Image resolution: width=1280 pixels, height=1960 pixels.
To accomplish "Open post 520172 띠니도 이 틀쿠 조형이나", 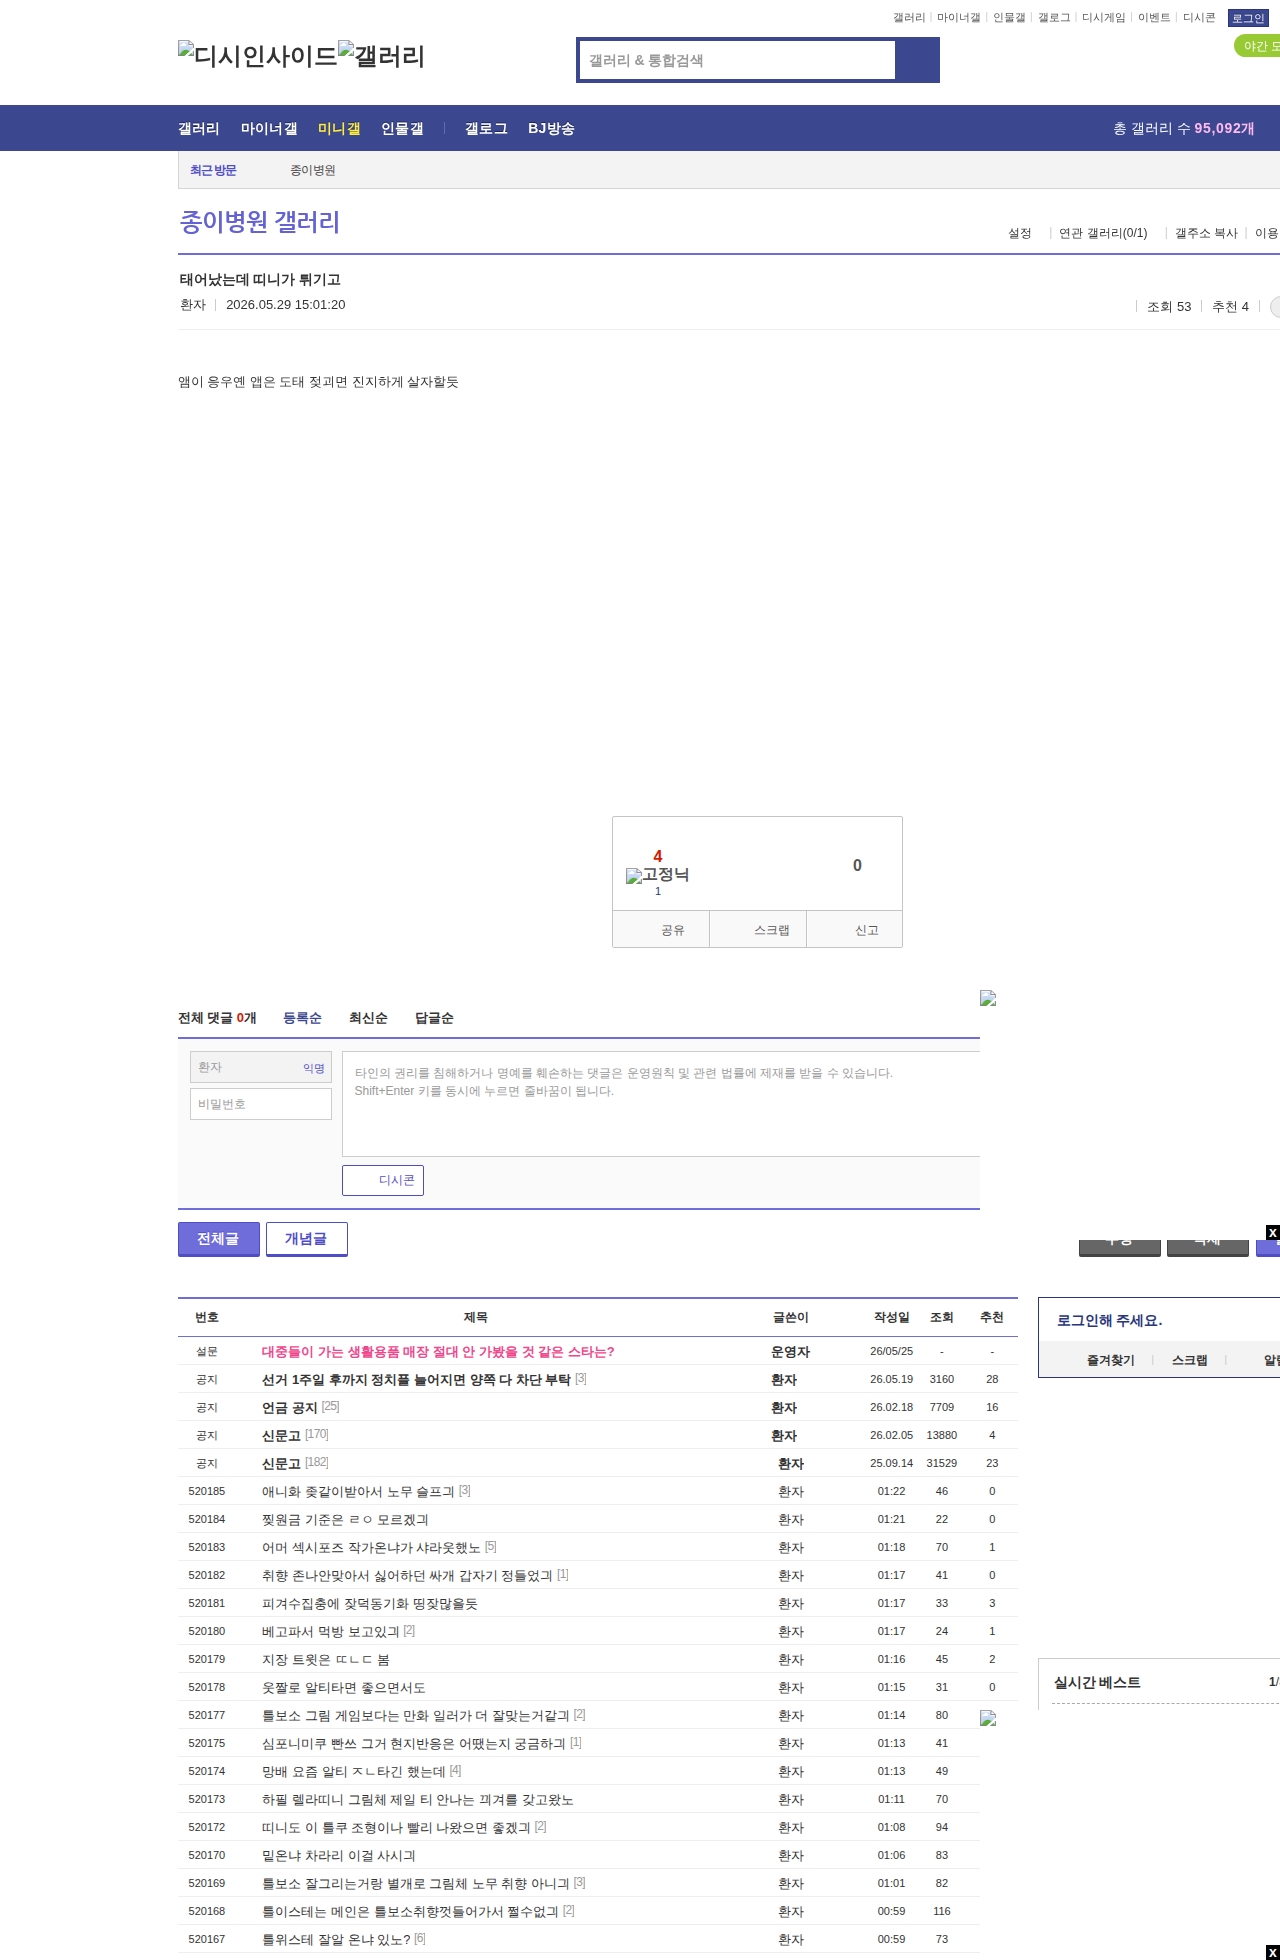I will (396, 1827).
